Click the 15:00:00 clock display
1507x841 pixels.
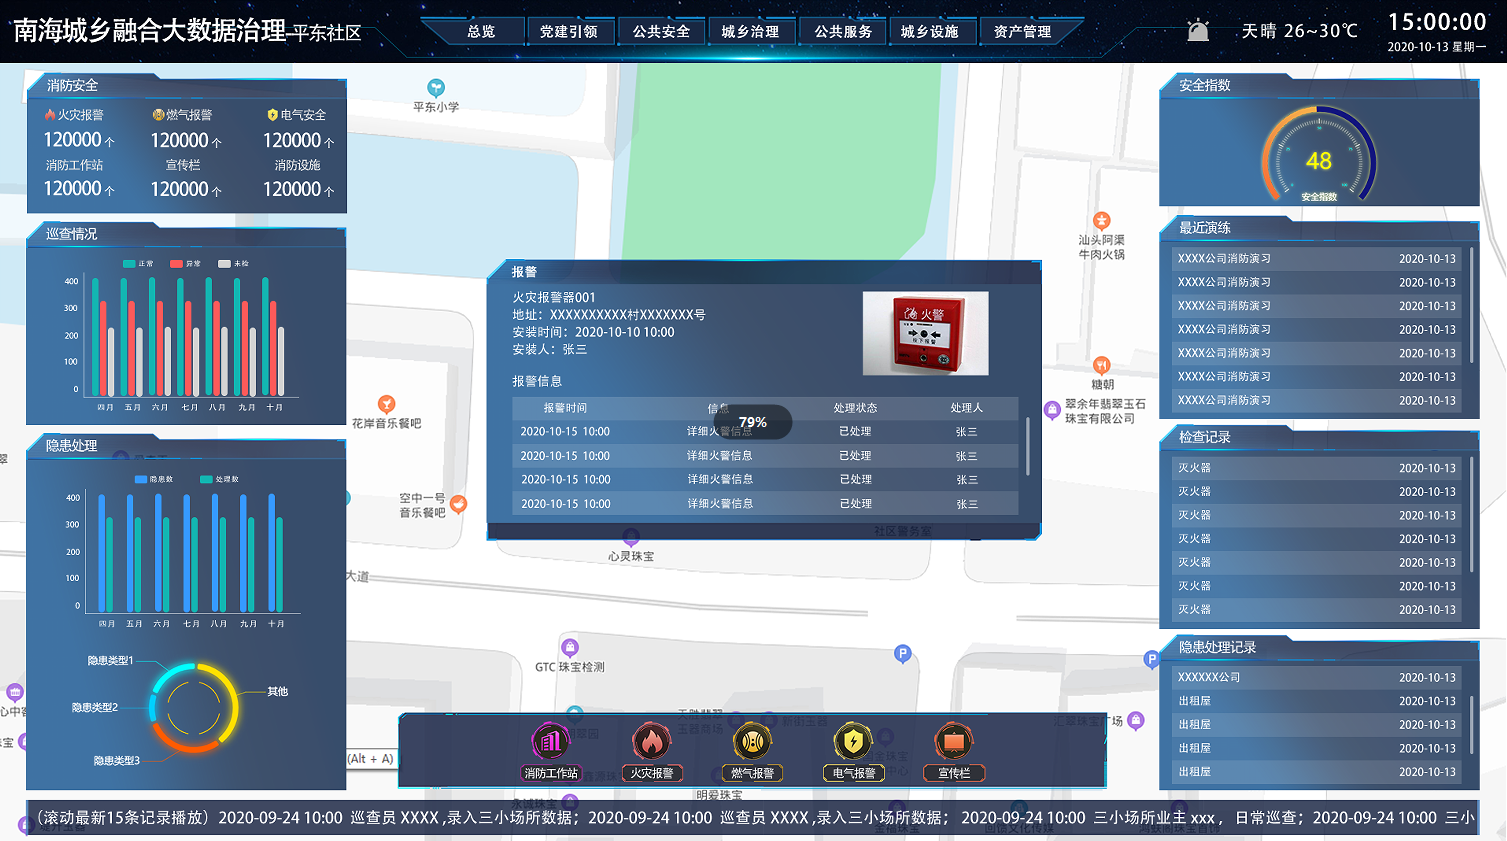tap(1437, 22)
